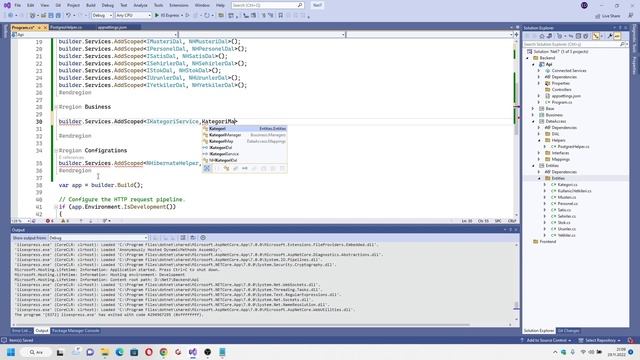Click Solution Explorer switch views icon
Image resolution: width=640 pixels, height=360 pixels.
549,36
